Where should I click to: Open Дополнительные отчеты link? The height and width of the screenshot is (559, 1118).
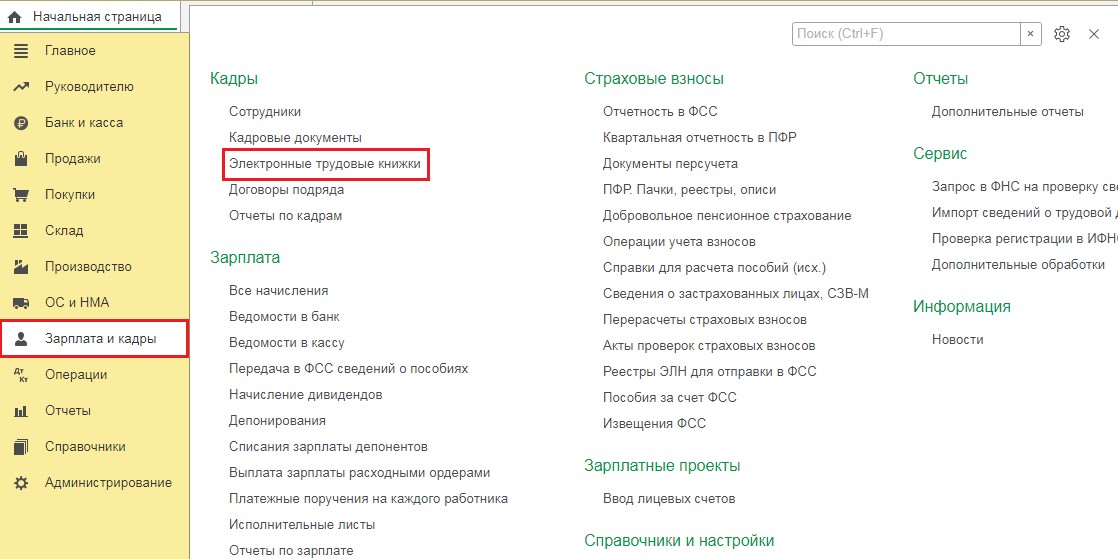1007,112
